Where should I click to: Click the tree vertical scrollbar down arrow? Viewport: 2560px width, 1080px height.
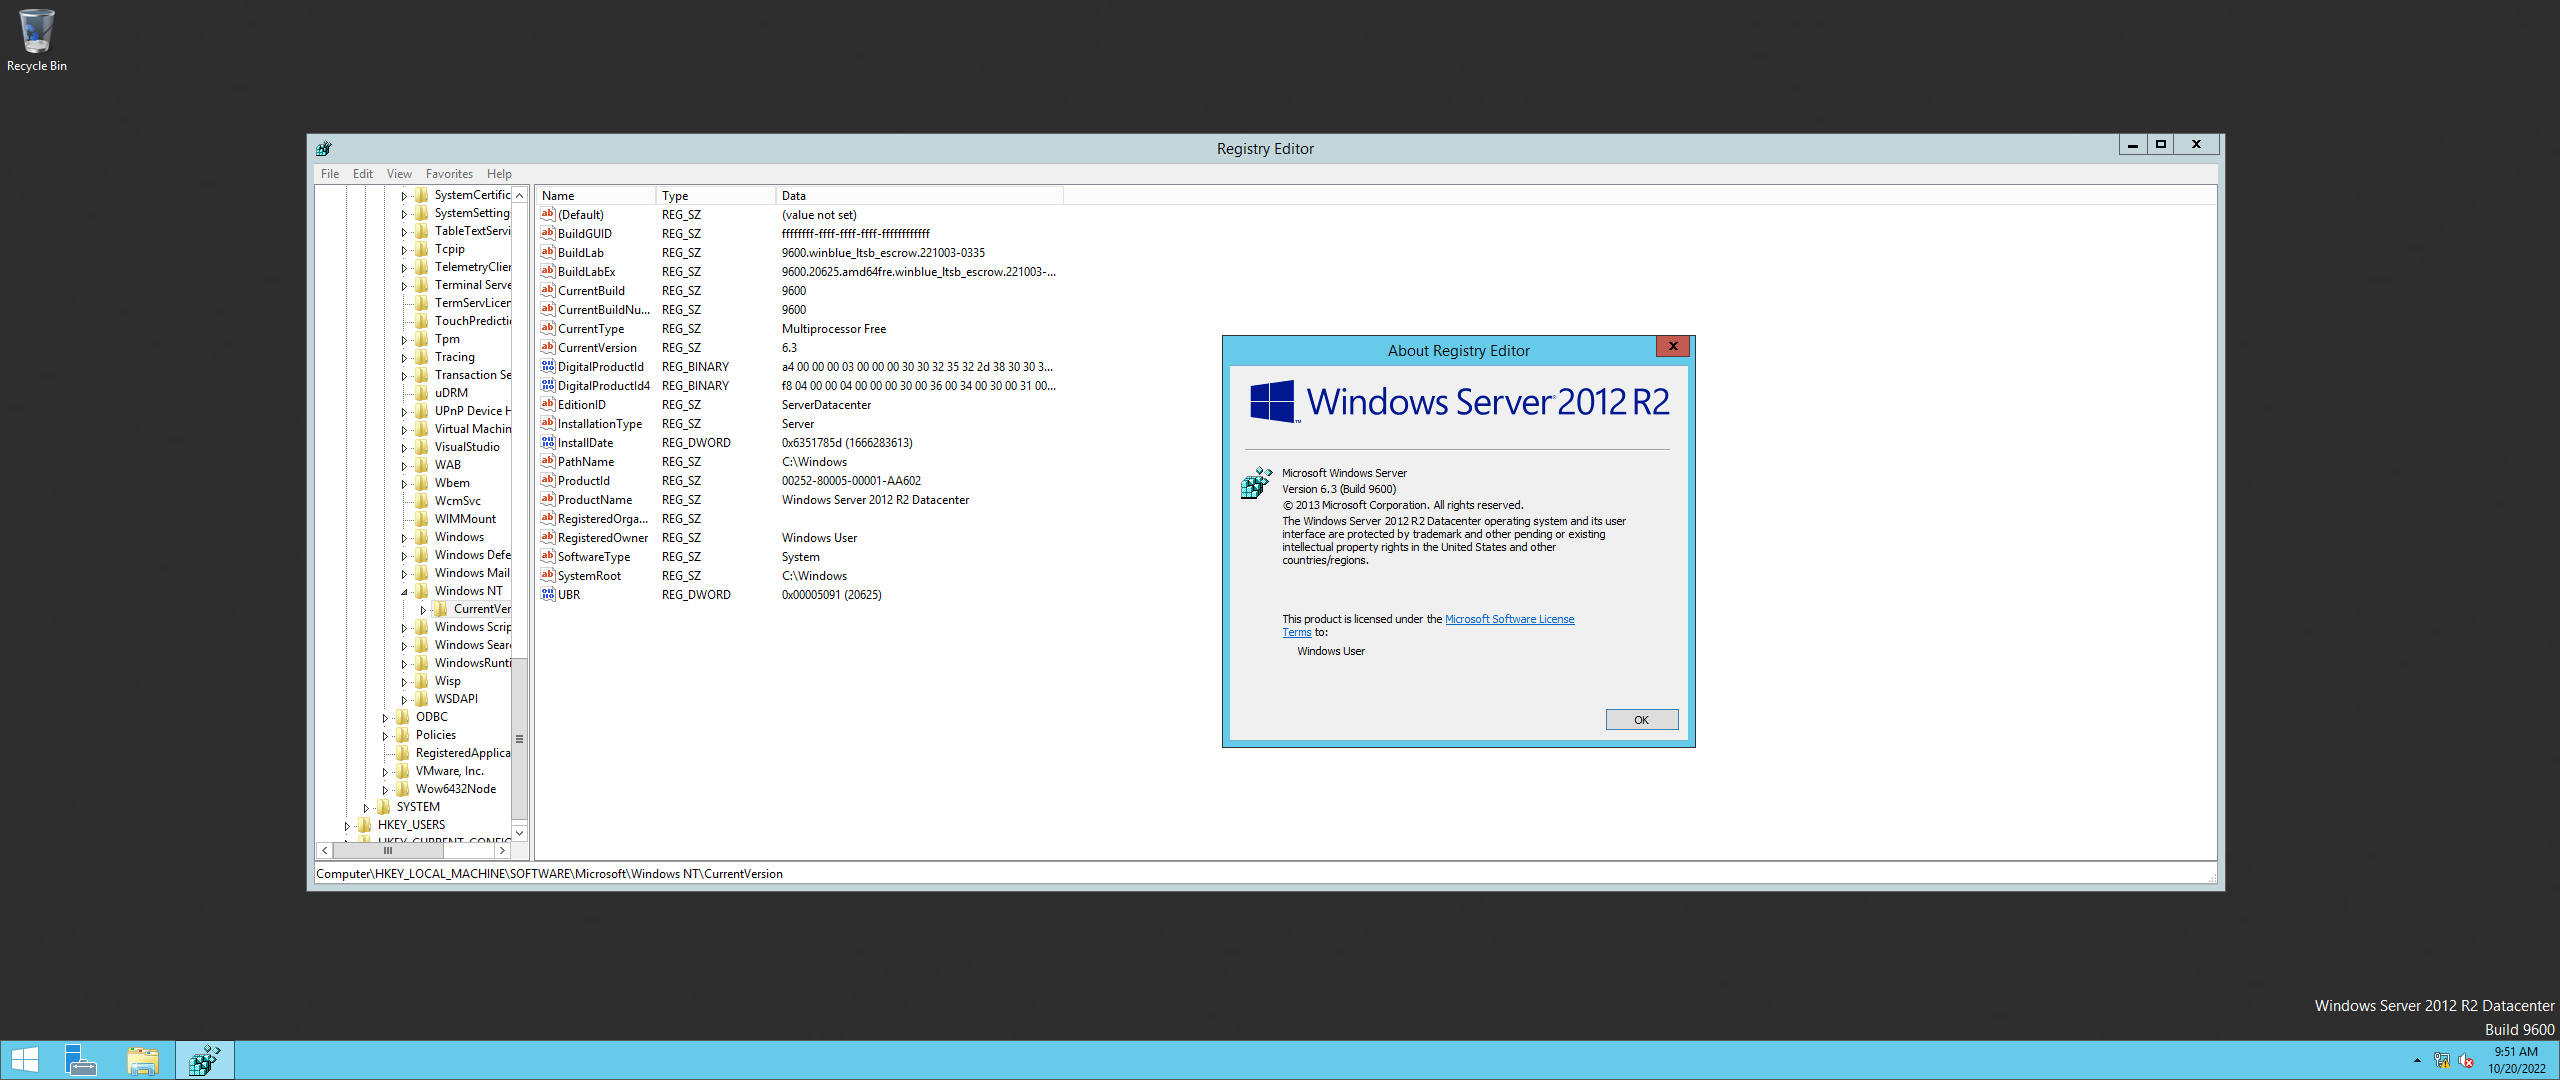pos(519,833)
